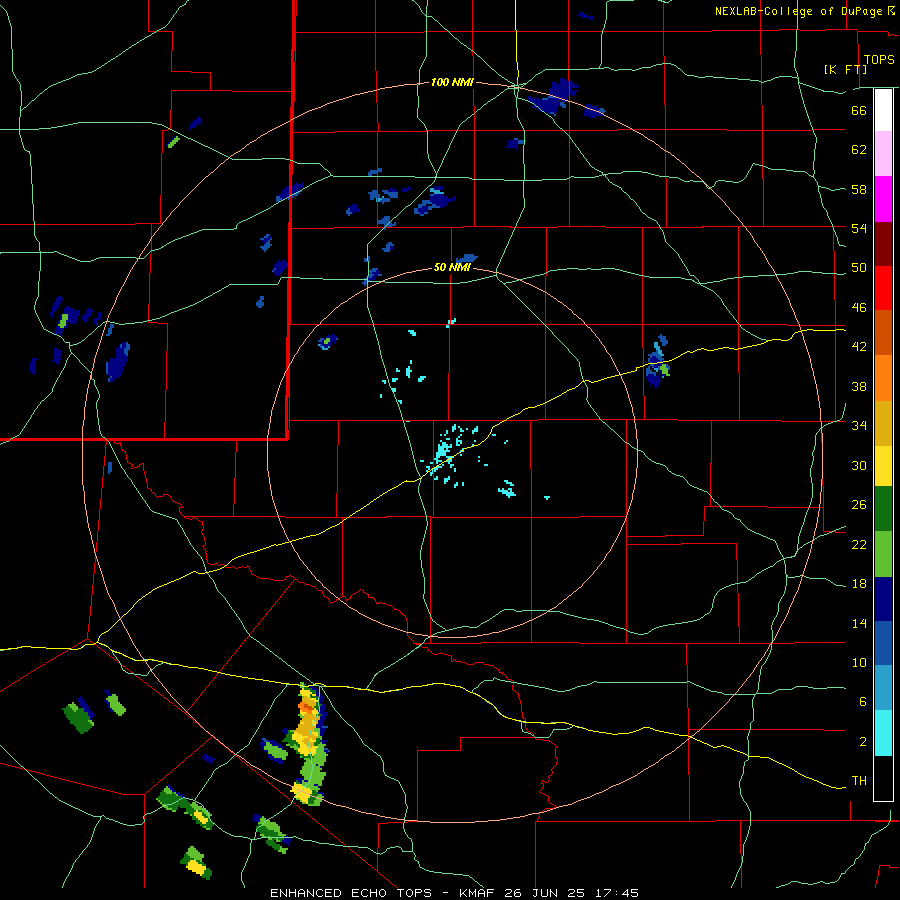900x900 pixels.
Task: Click legend value 22
Action: point(859,544)
